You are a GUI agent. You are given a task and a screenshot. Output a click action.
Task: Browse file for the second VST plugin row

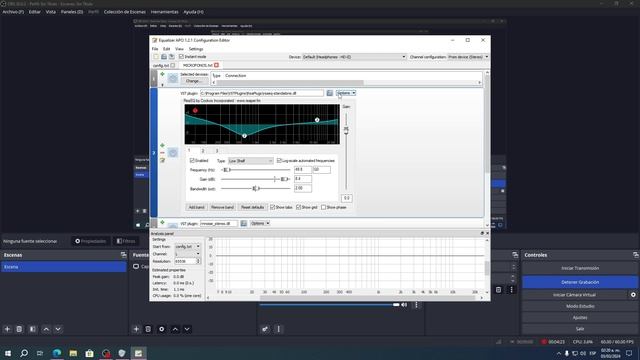tap(244, 223)
